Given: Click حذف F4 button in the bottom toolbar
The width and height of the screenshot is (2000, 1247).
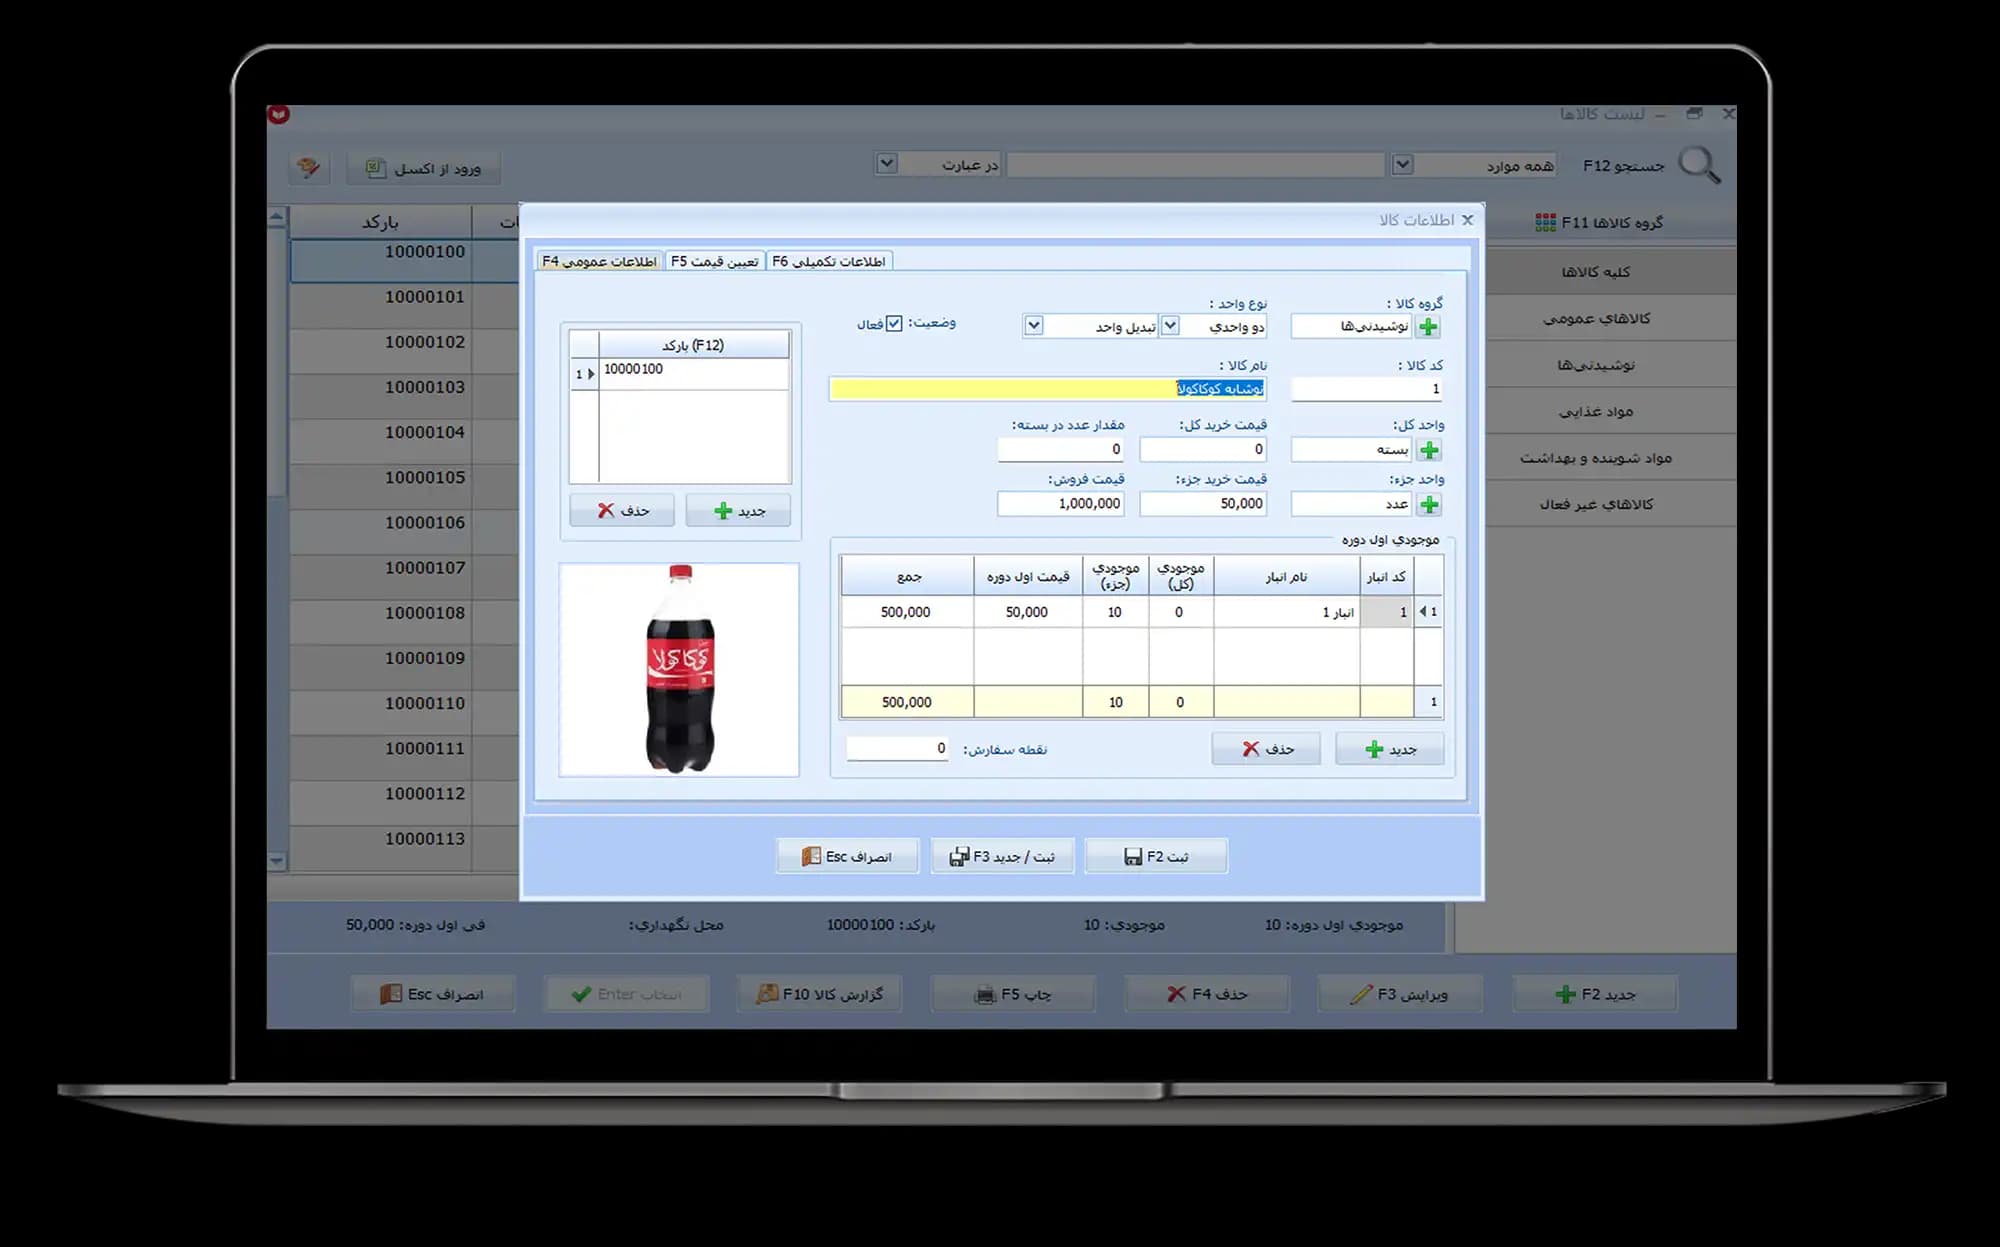Looking at the screenshot, I should tap(1207, 994).
